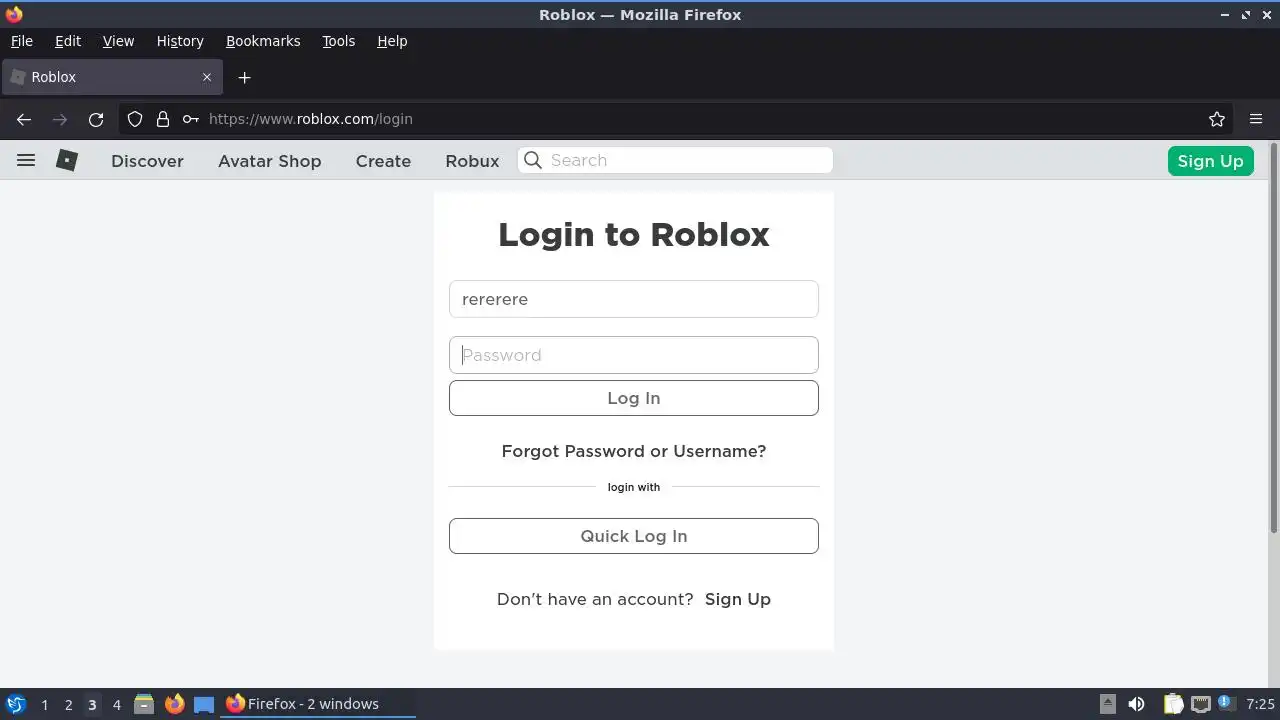Click the page vertical scrollbar
Screen dimensions: 1280x720
[1274, 340]
